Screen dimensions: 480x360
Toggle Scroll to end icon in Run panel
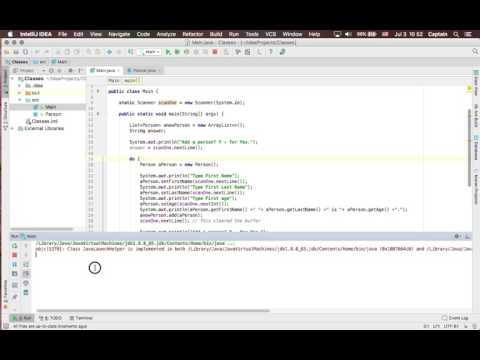tap(26, 274)
